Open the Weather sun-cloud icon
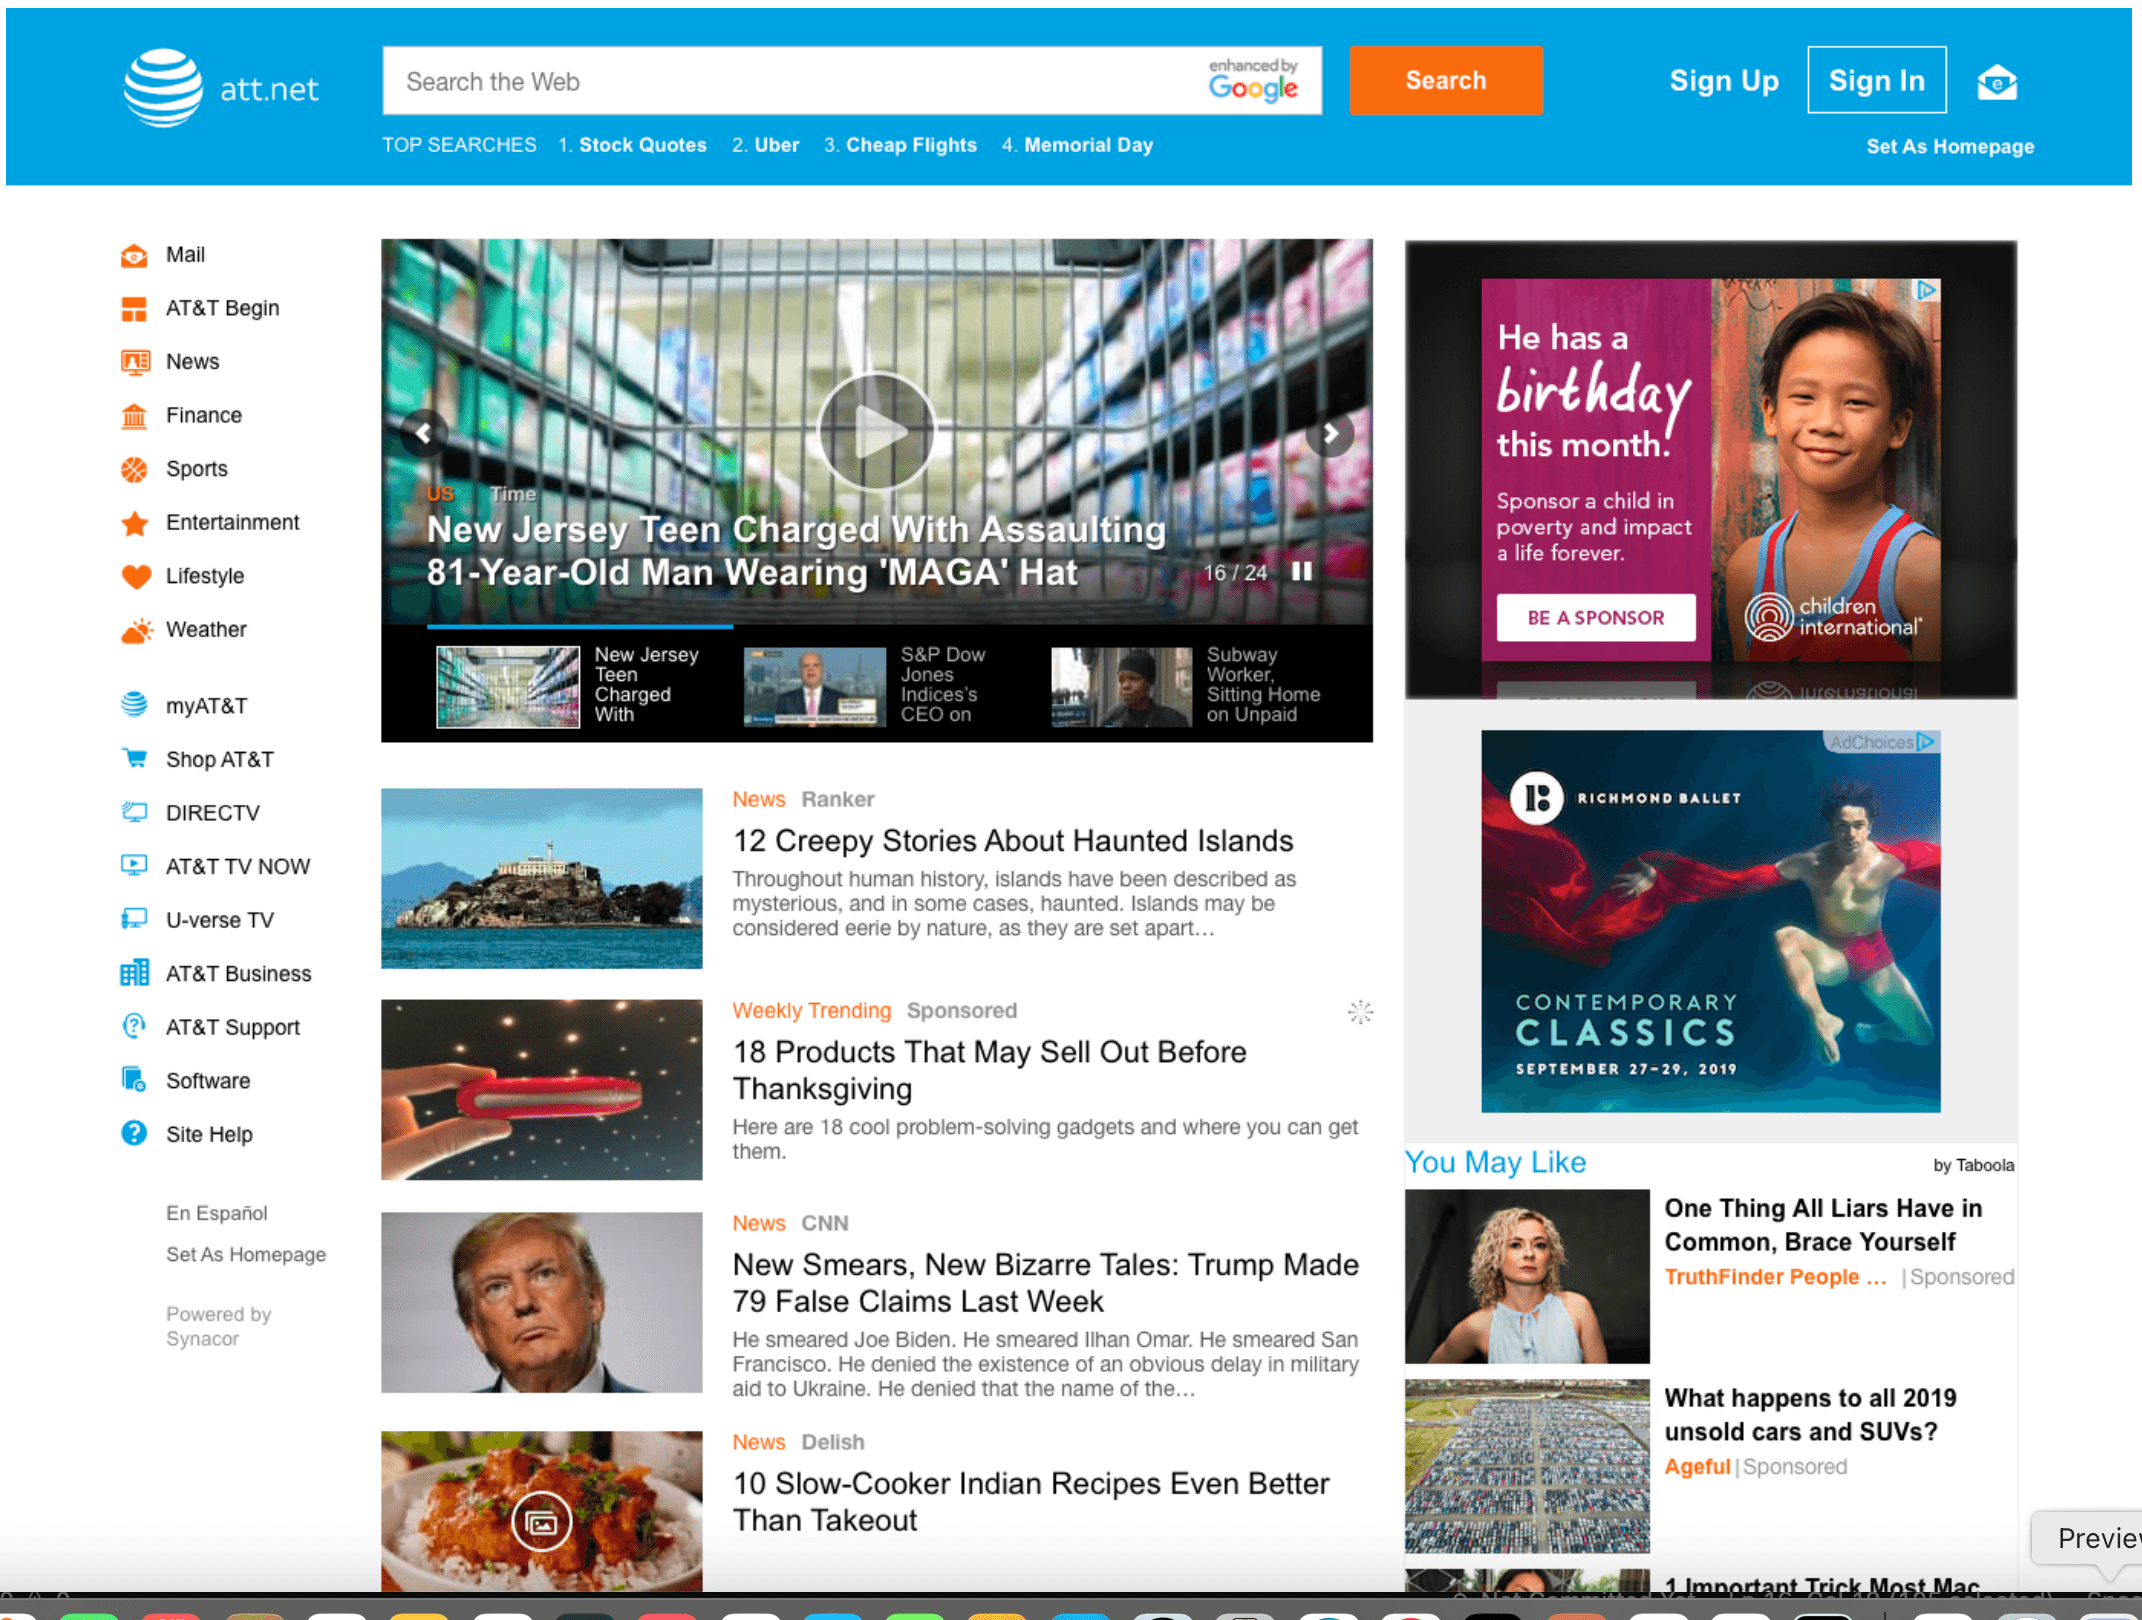Screen dimensions: 2142x1620 coord(136,630)
